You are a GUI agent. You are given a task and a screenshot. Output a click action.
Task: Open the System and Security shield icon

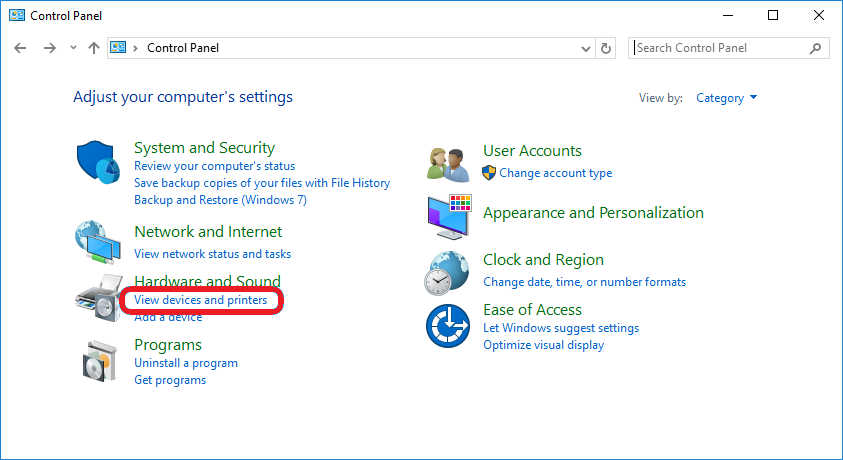[x=98, y=163]
